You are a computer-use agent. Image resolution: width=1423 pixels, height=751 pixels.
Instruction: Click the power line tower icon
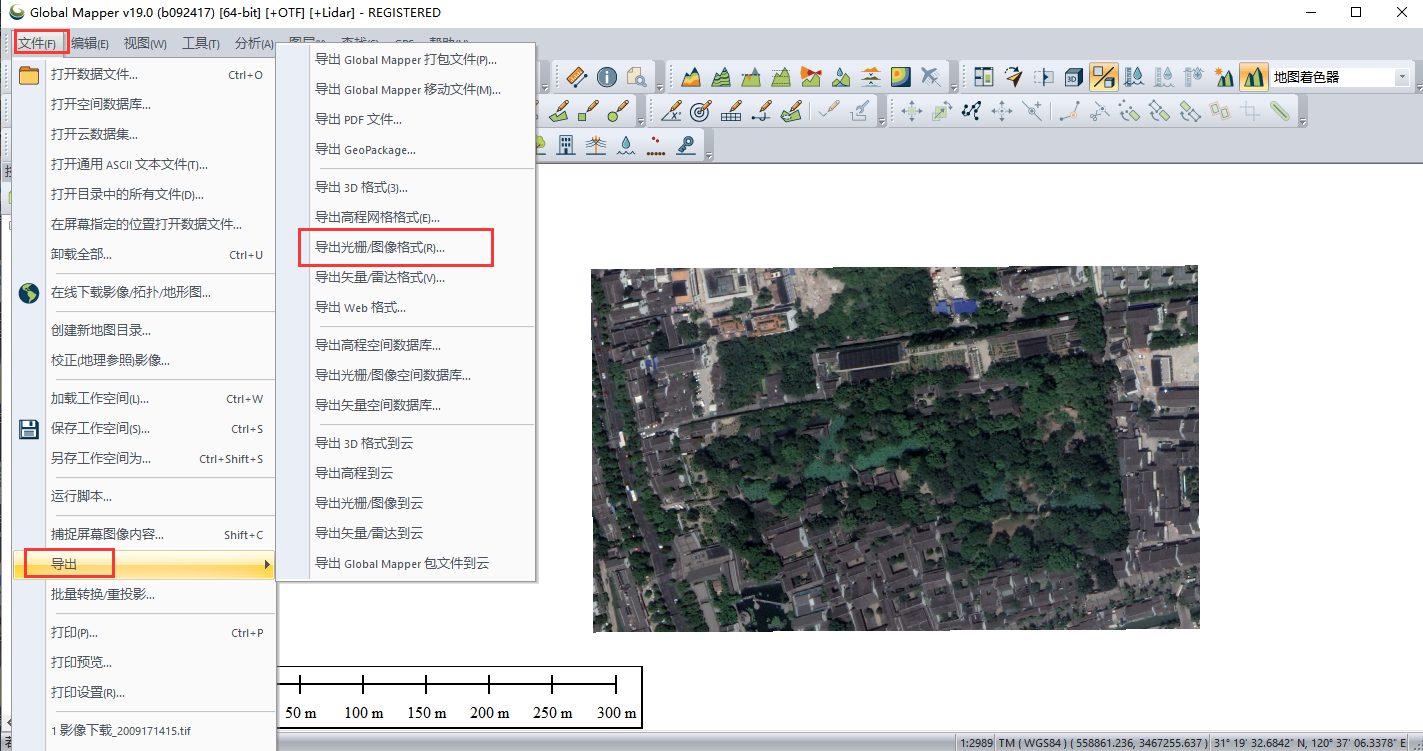[595, 145]
